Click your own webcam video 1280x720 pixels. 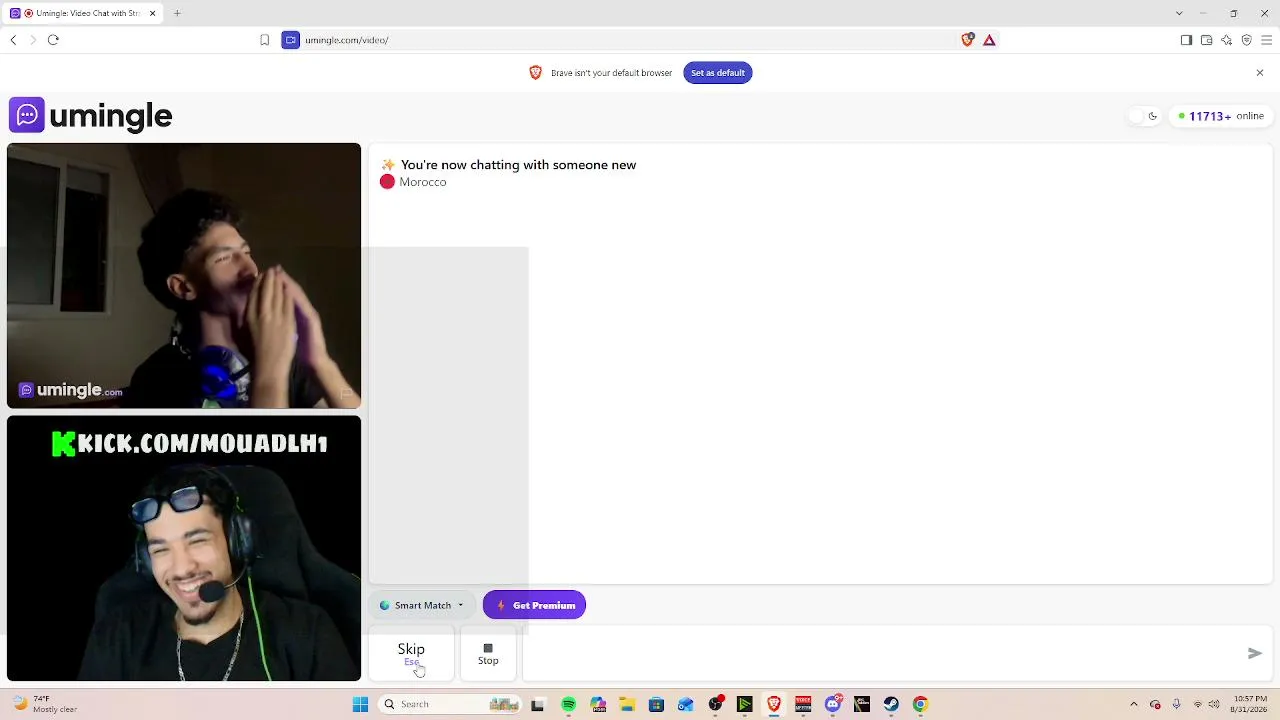[184, 548]
